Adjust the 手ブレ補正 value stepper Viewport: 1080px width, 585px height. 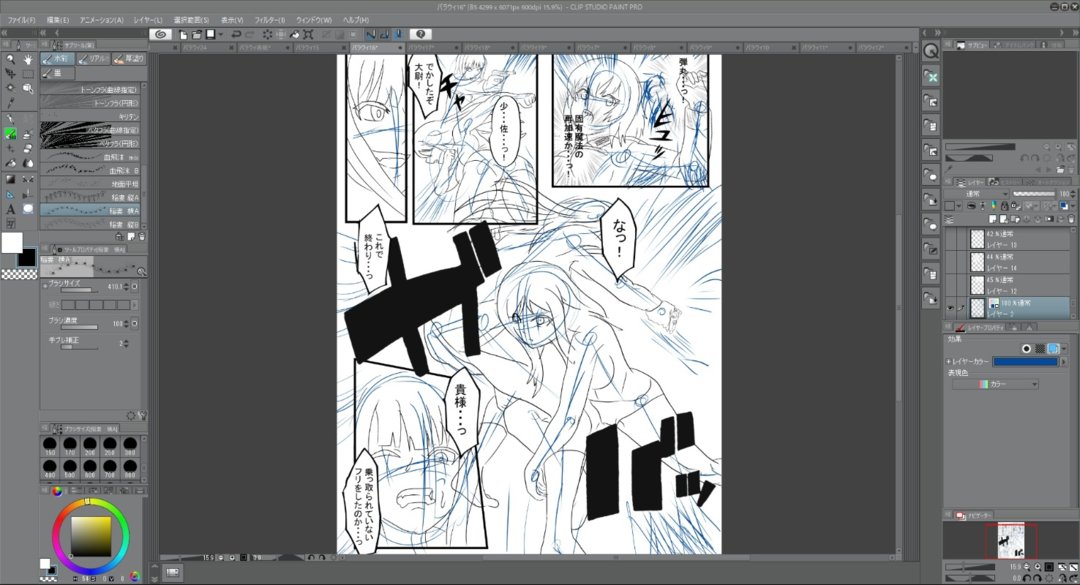pos(125,342)
